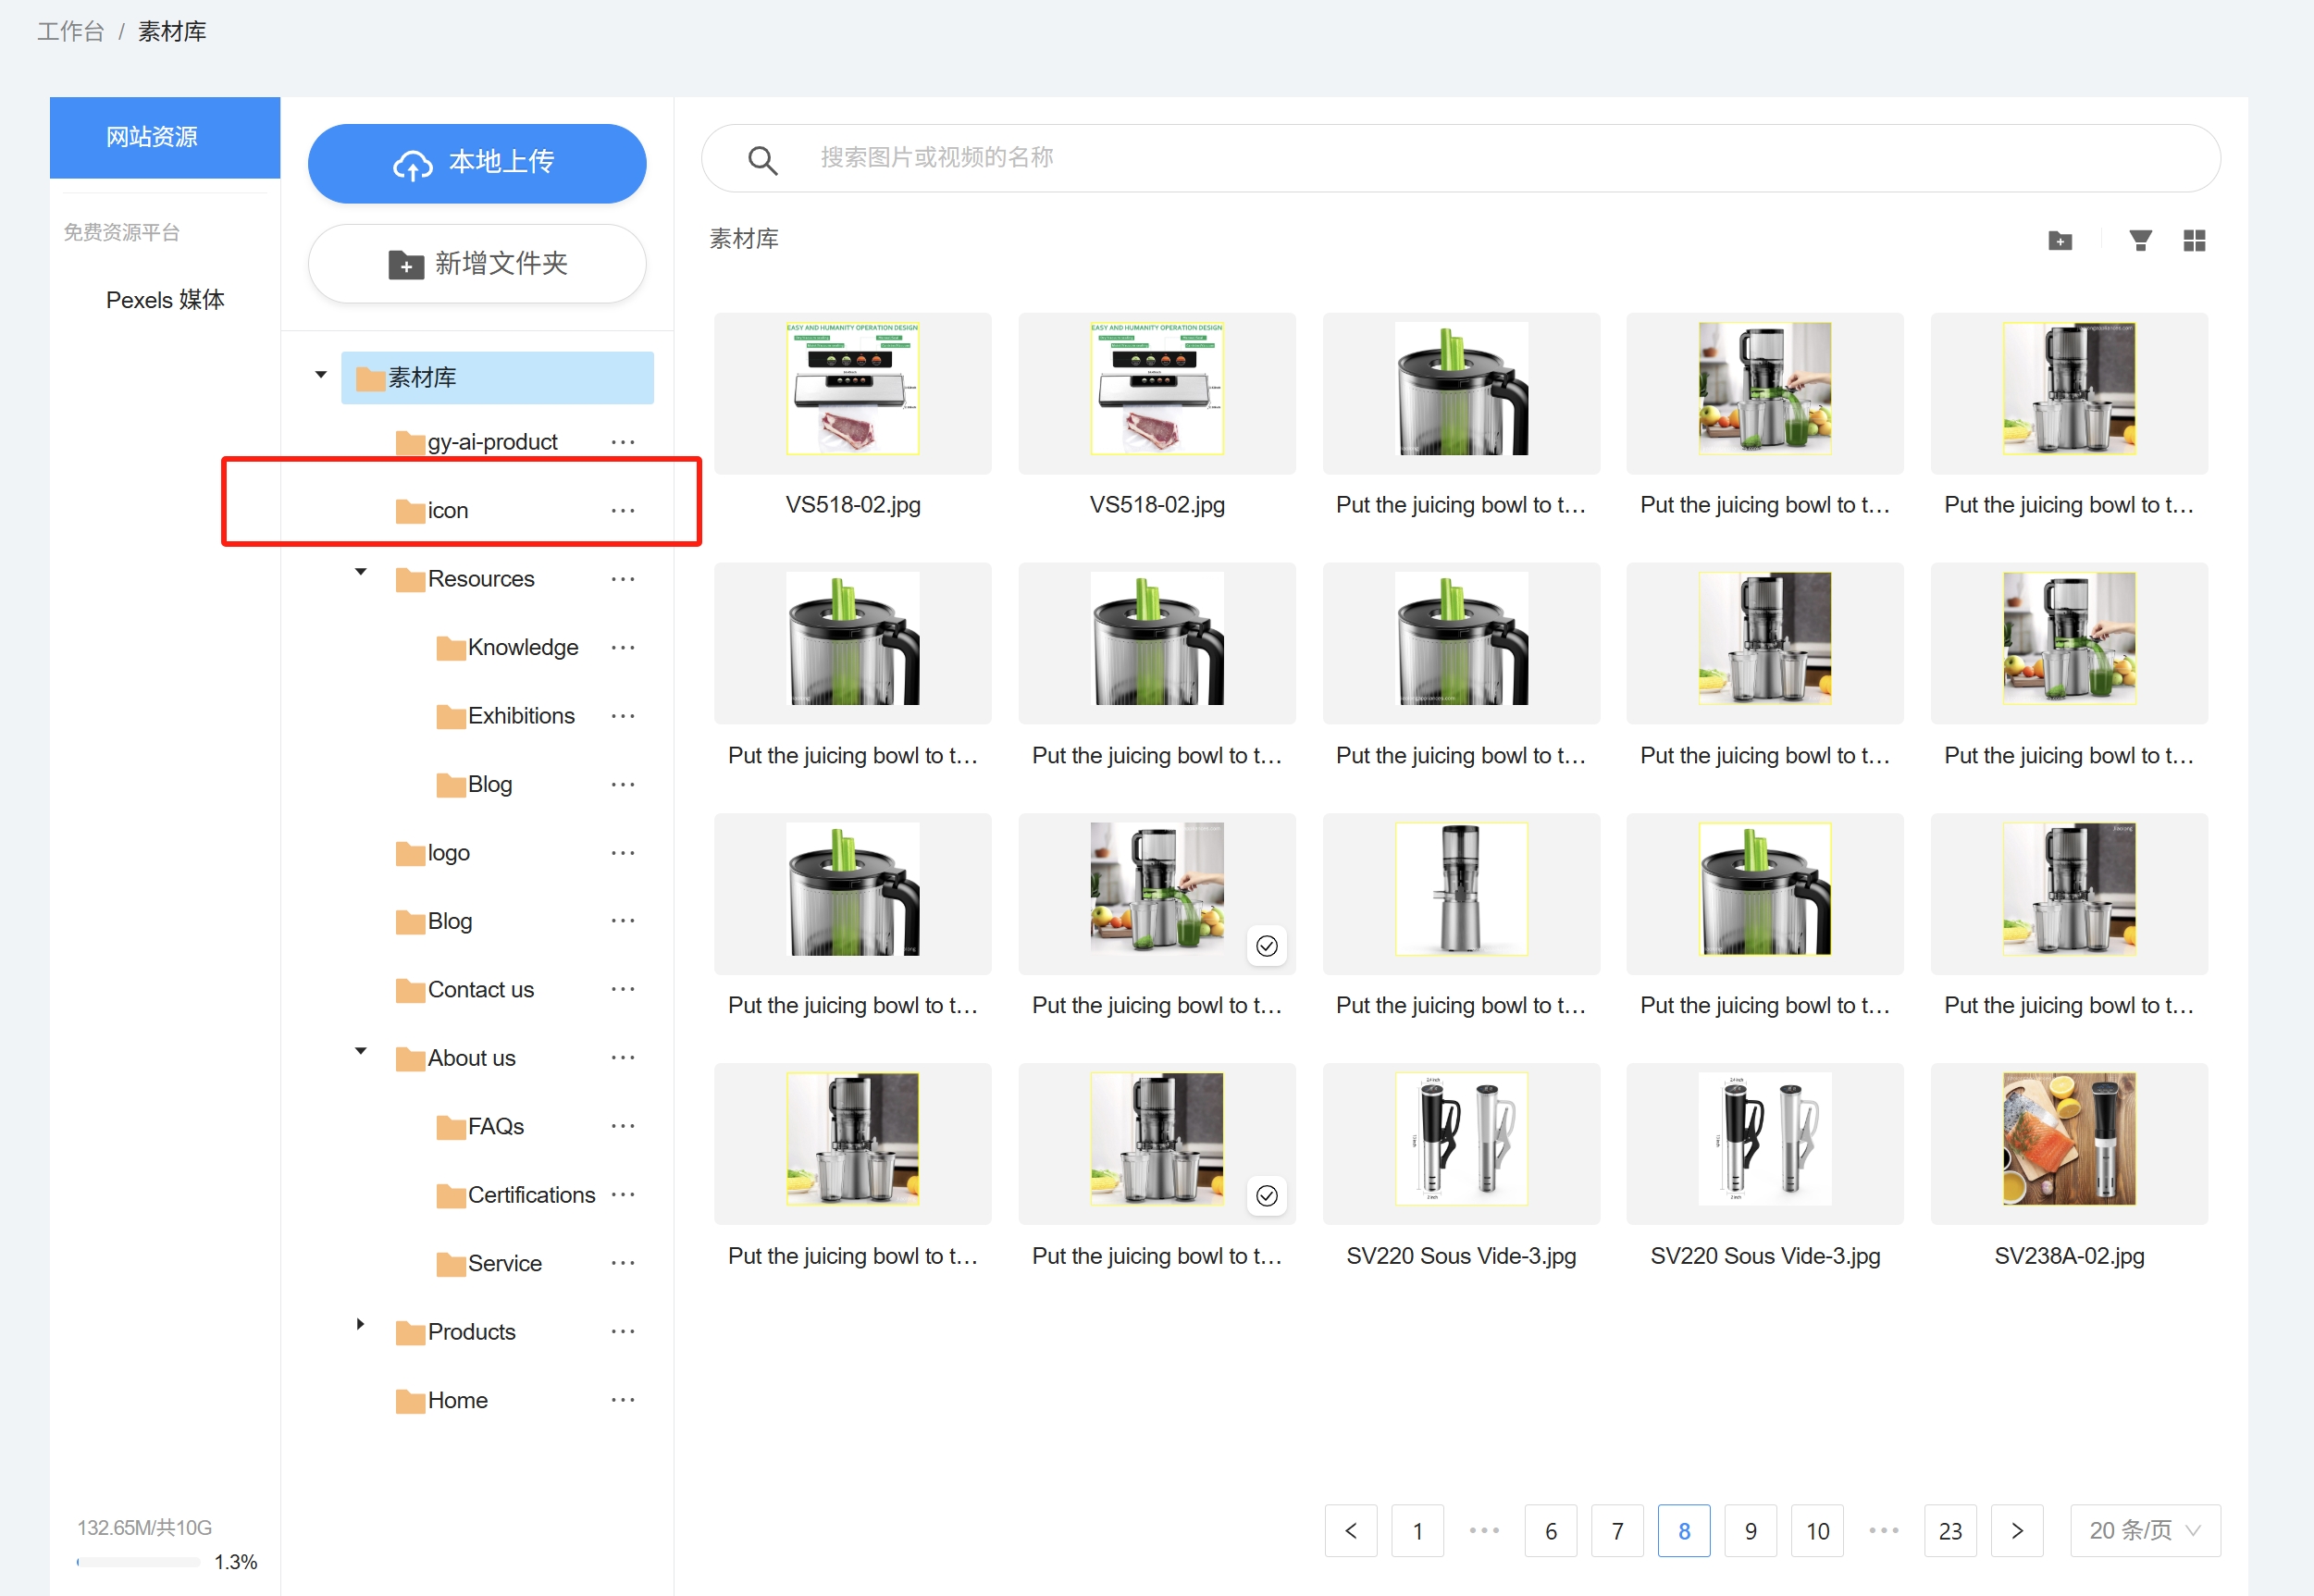Switch to the Pexels 媒体 resource section

[165, 299]
